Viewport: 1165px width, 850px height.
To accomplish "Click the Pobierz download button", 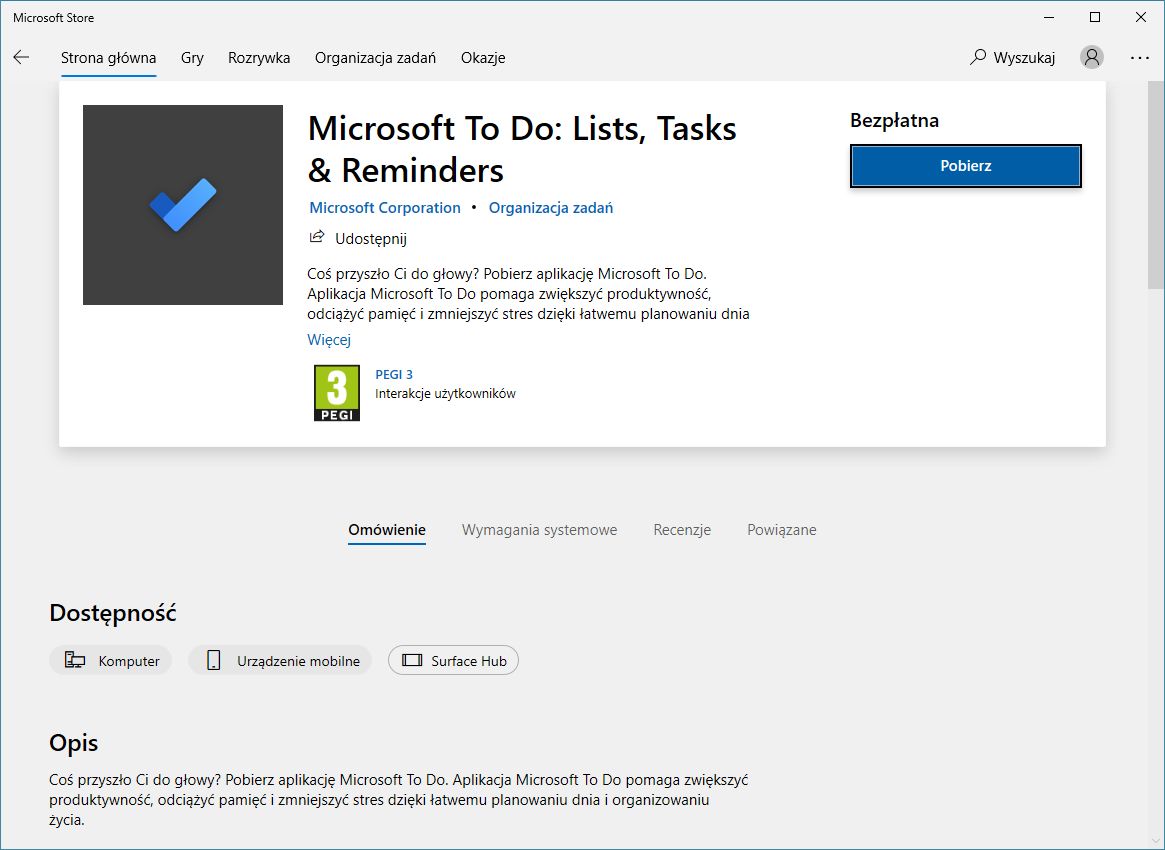I will click(x=965, y=165).
